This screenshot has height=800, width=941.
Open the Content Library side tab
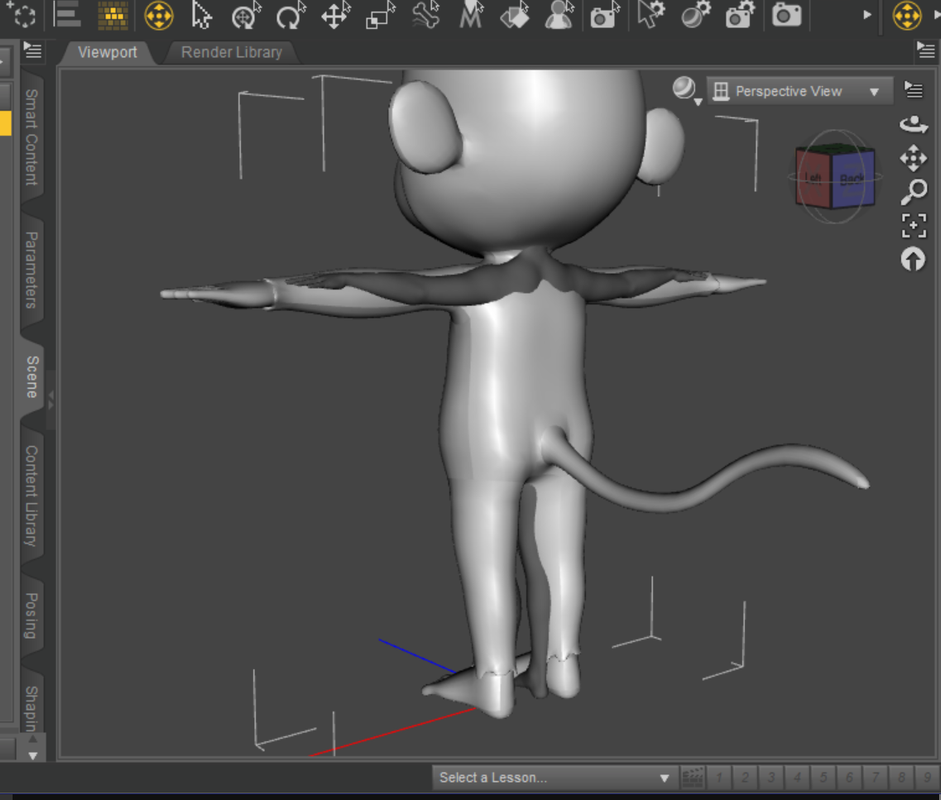click(x=32, y=496)
